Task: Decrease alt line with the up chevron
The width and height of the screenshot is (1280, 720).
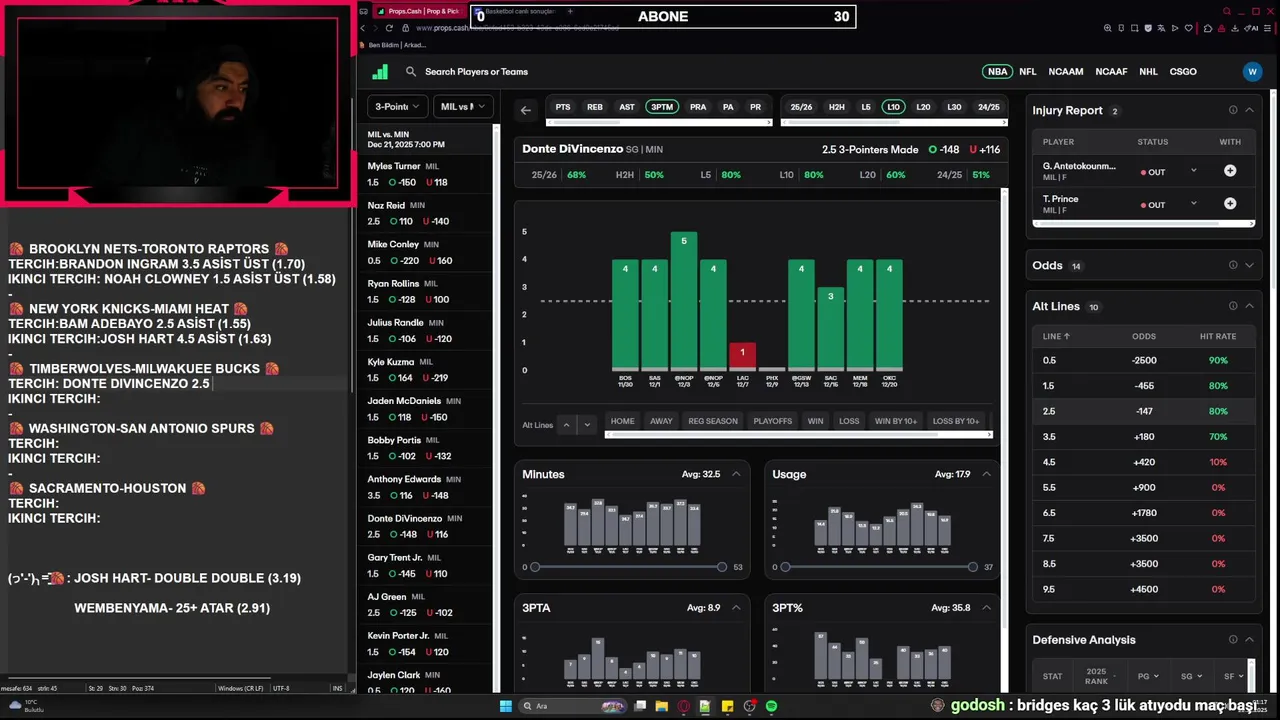Action: 566,425
